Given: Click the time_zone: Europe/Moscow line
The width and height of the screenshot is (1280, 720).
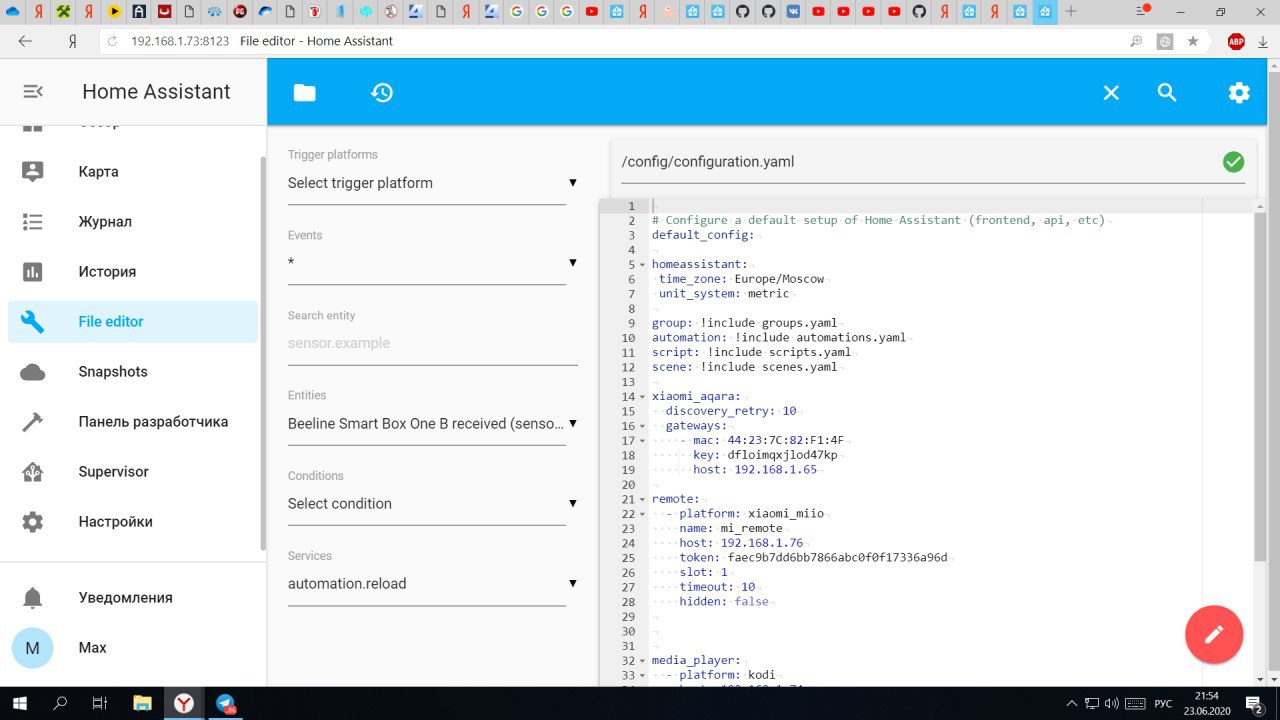Looking at the screenshot, I should tap(741, 279).
